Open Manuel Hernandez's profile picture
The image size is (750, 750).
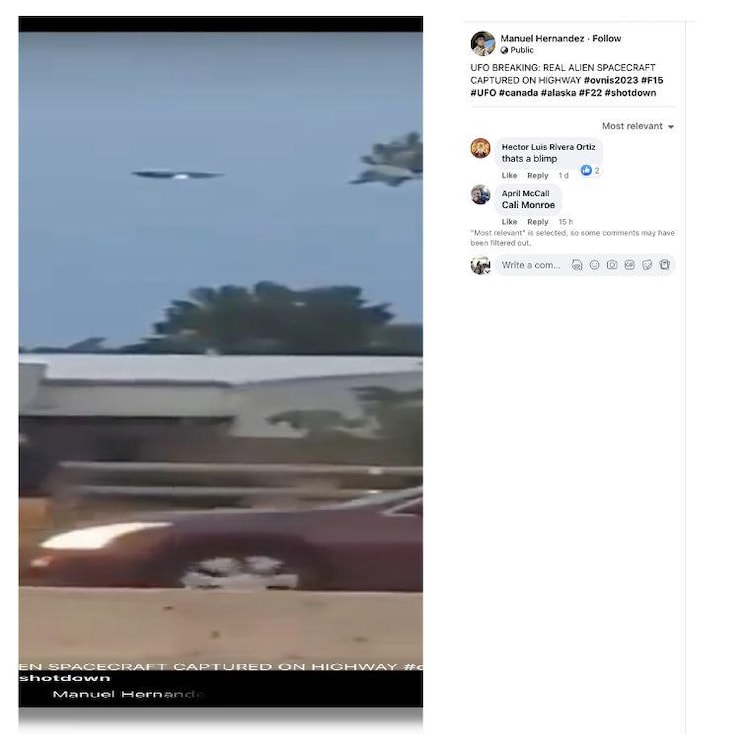[482, 44]
